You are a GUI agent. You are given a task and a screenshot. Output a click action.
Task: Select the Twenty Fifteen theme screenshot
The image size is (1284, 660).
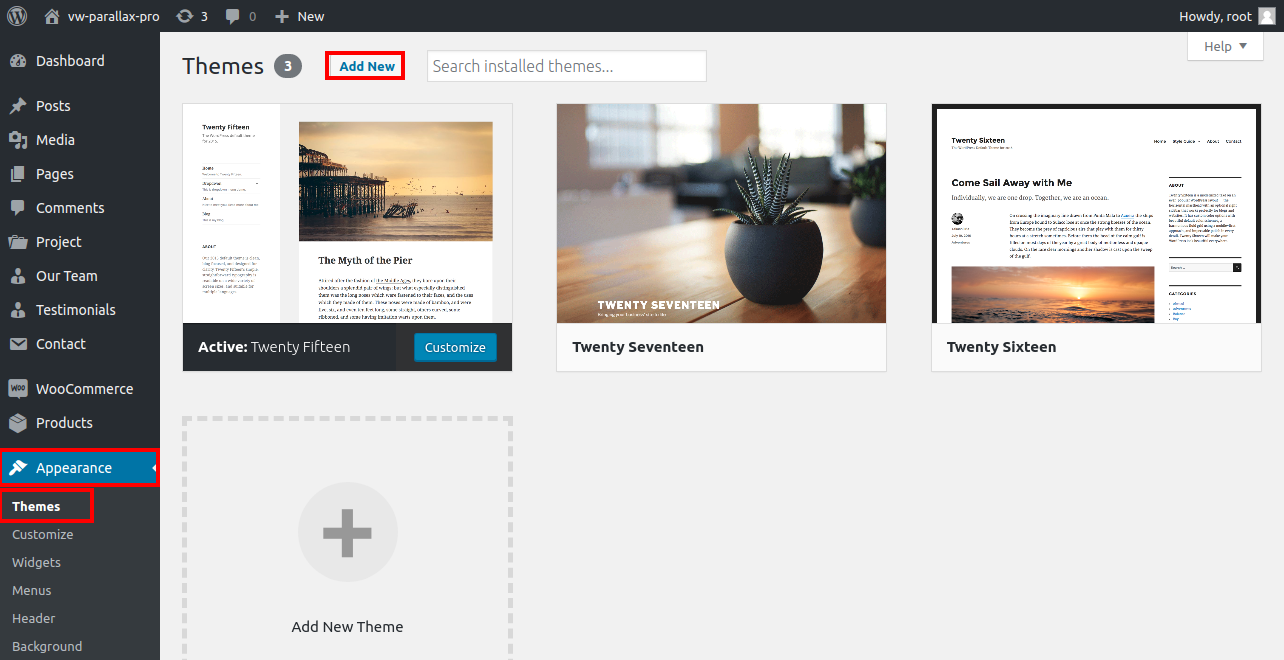347,213
